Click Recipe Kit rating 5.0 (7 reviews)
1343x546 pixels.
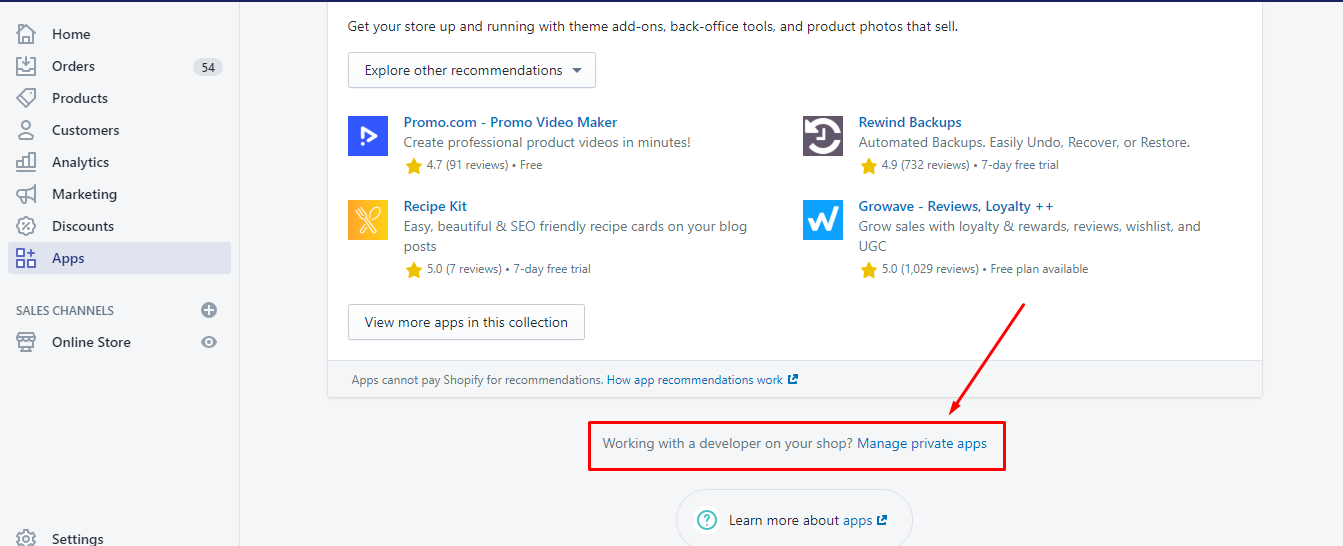click(464, 269)
